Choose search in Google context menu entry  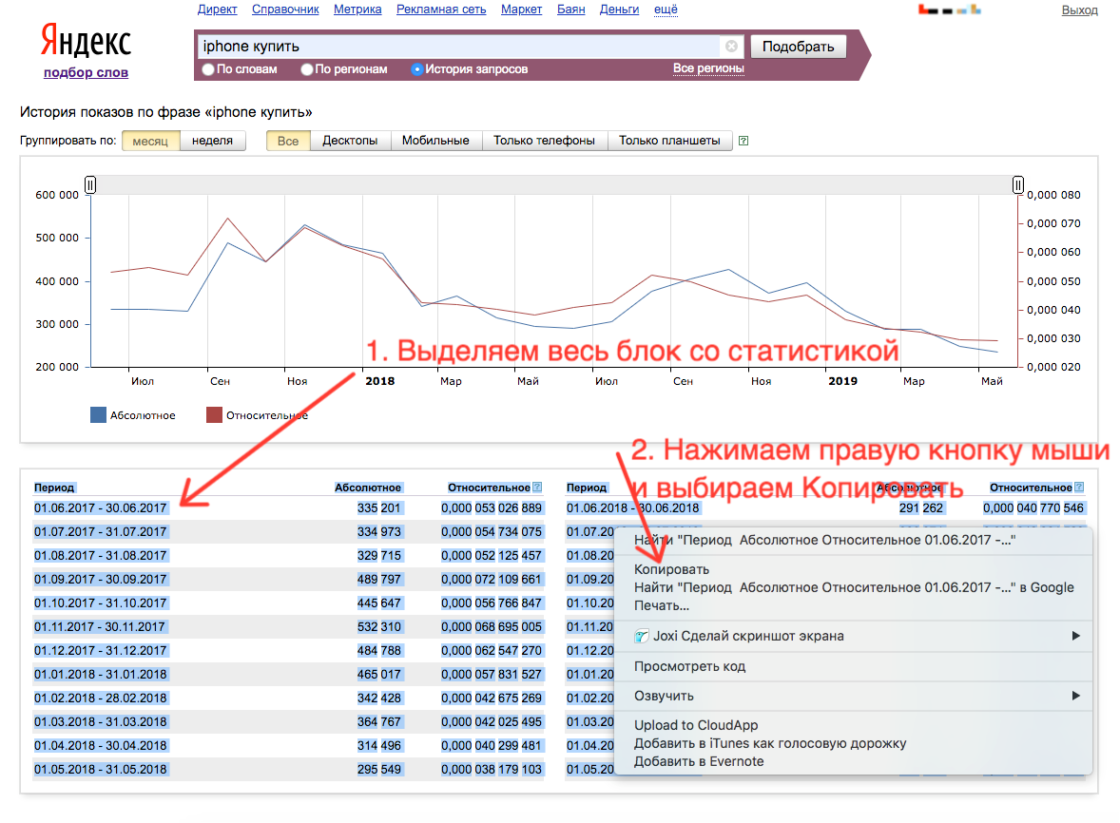pos(854,587)
